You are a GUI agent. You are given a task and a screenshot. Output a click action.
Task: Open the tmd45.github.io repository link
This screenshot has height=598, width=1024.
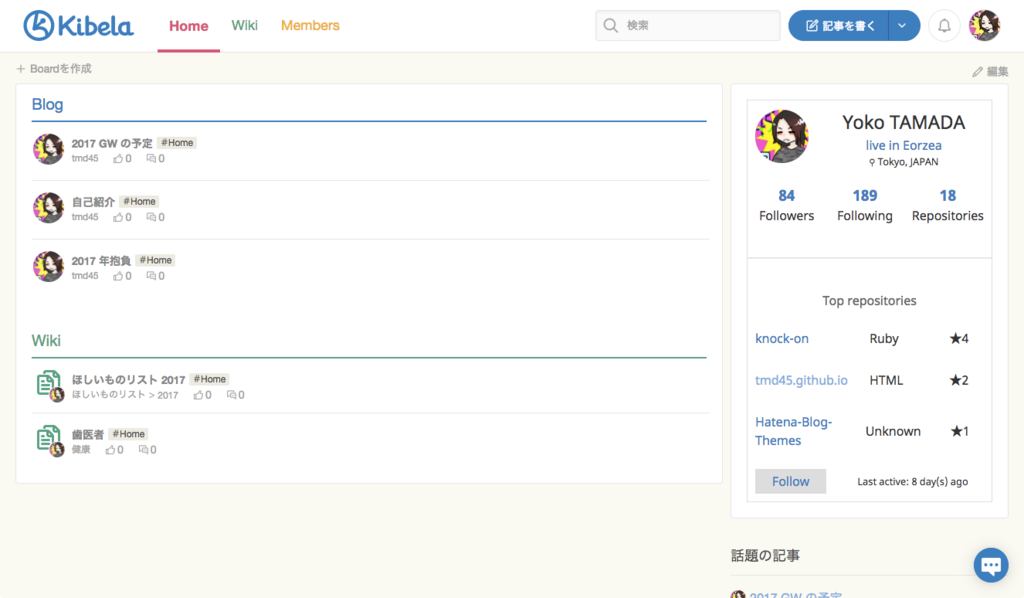(x=801, y=380)
